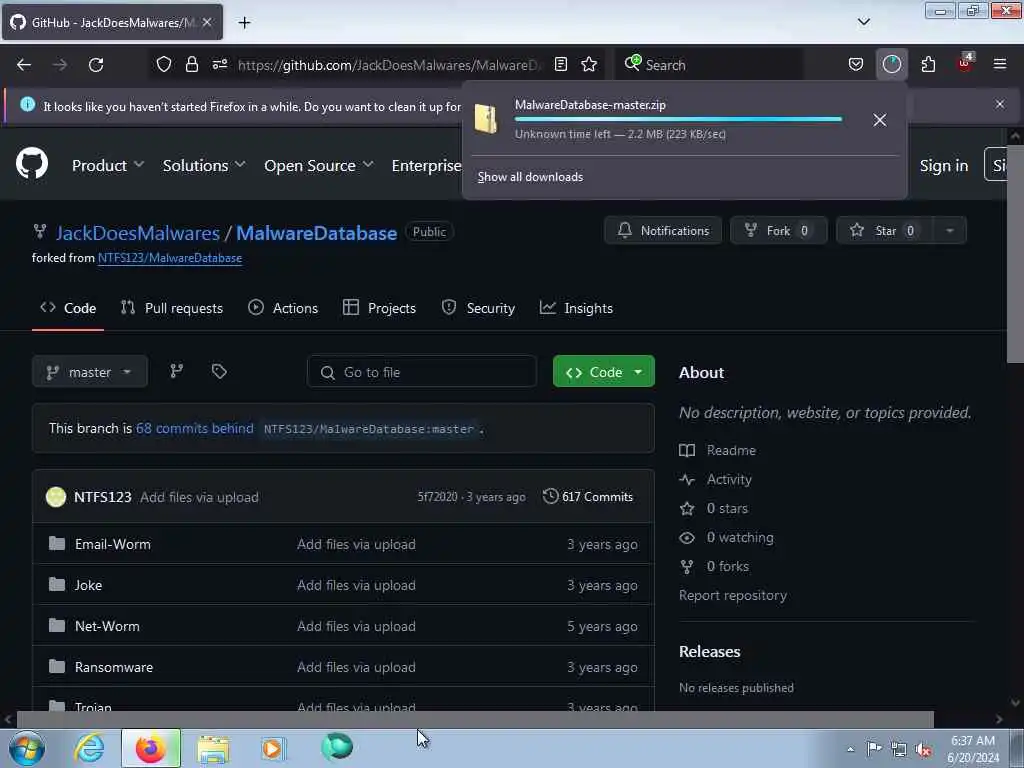The image size is (1024, 768).
Task: Open the Firefox hamburger menu
Action: pyautogui.click(x=1000, y=64)
